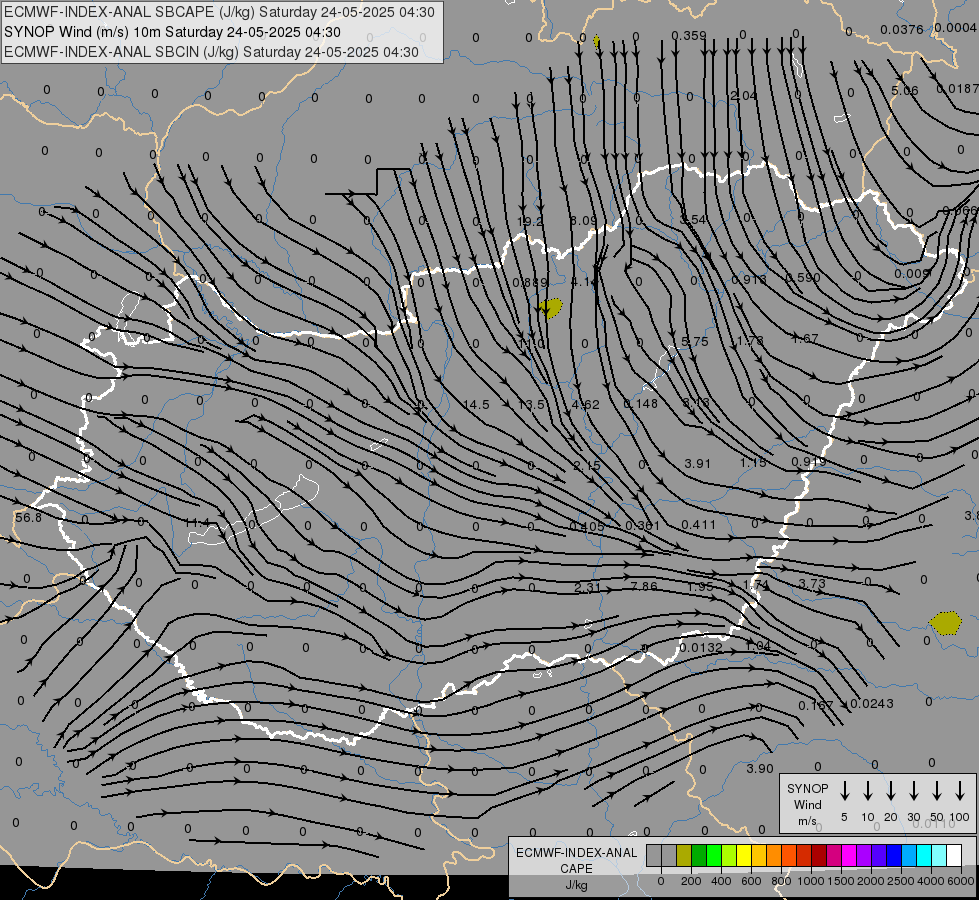Click the map value 4.62
This screenshot has height=900, width=979.
coord(586,405)
